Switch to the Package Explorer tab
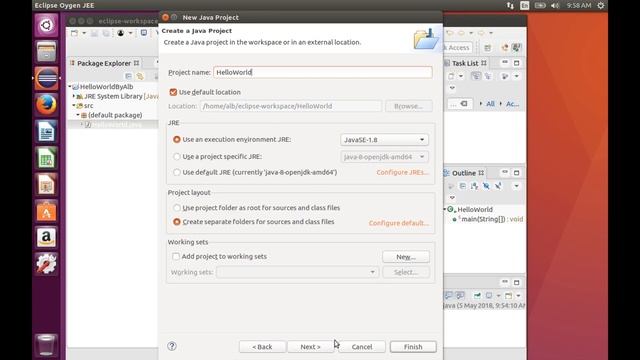 pos(104,63)
